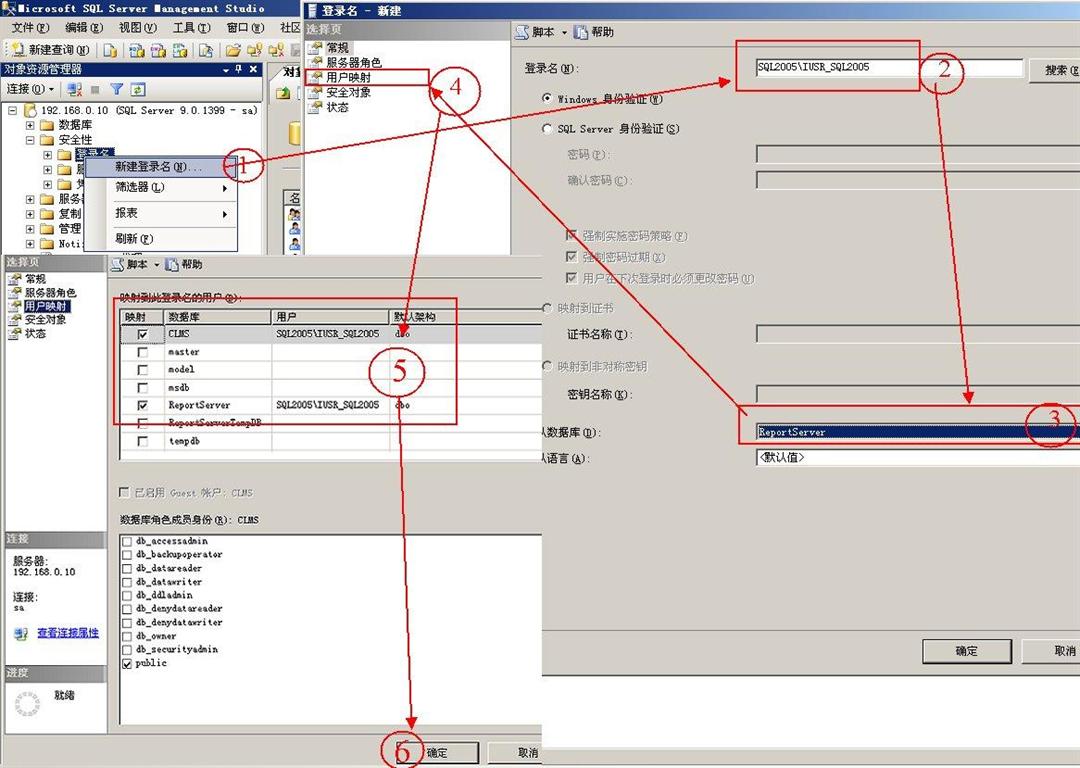Expand the 管理 tree folder
Image resolution: width=1080 pixels, height=768 pixels.
(x=30, y=229)
